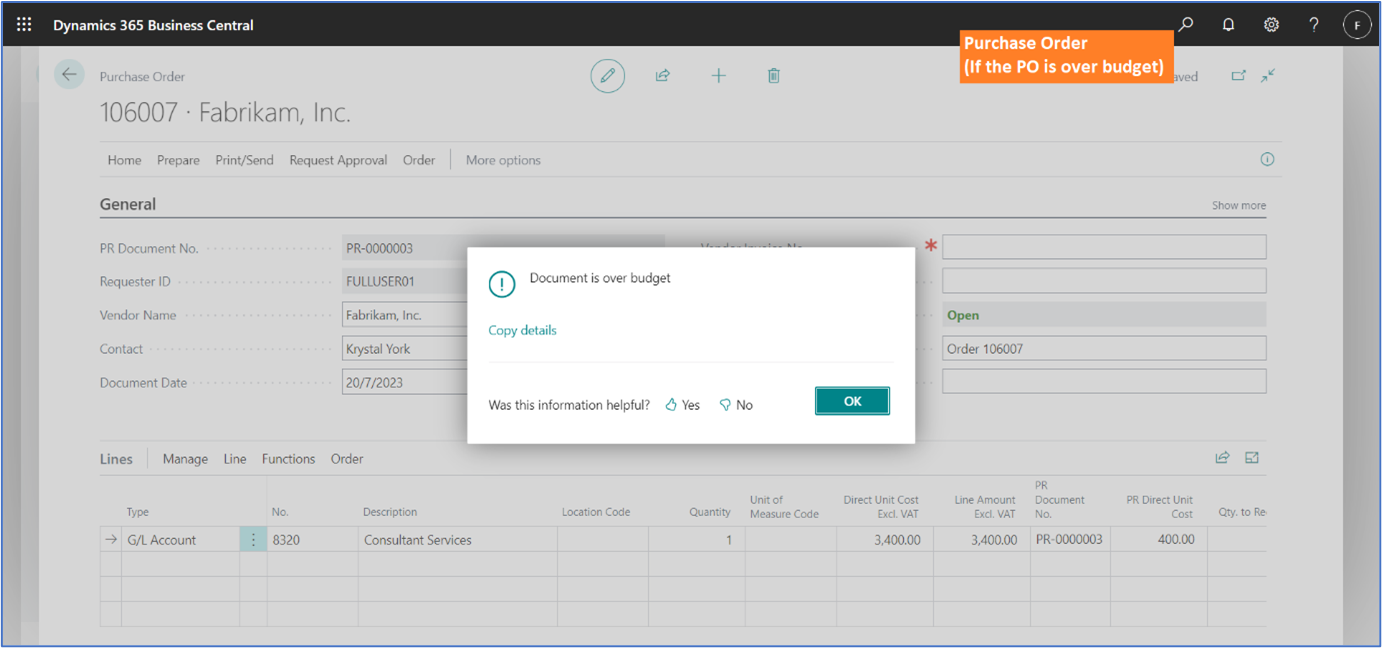Viewport: 1382px width, 648px height.
Task: Click thumbs-up Yes feedback
Action: 683,405
